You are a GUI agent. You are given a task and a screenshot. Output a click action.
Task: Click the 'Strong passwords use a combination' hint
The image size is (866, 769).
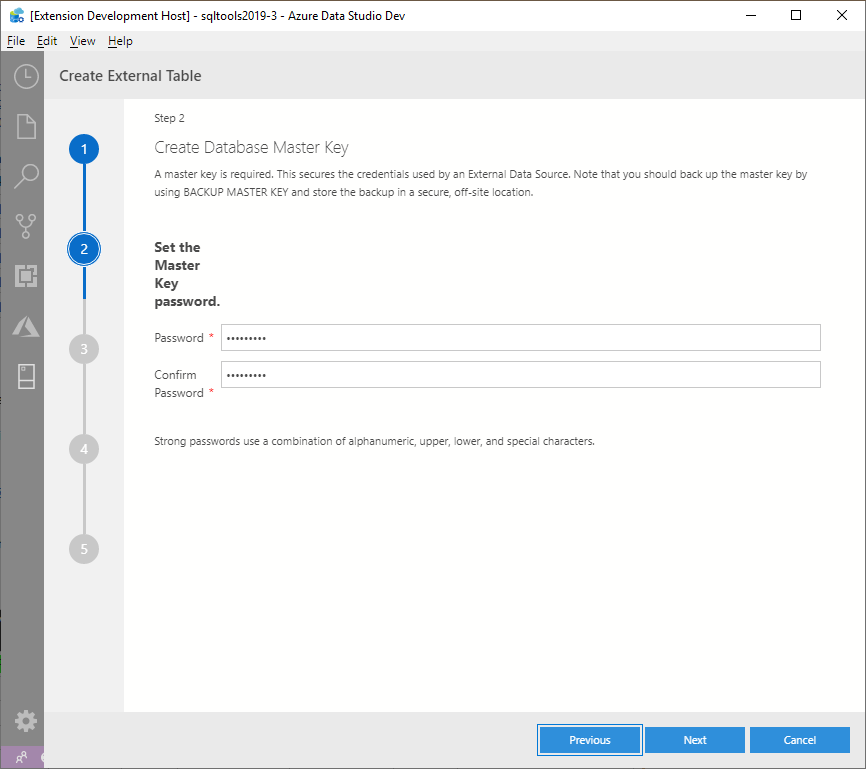(x=374, y=441)
